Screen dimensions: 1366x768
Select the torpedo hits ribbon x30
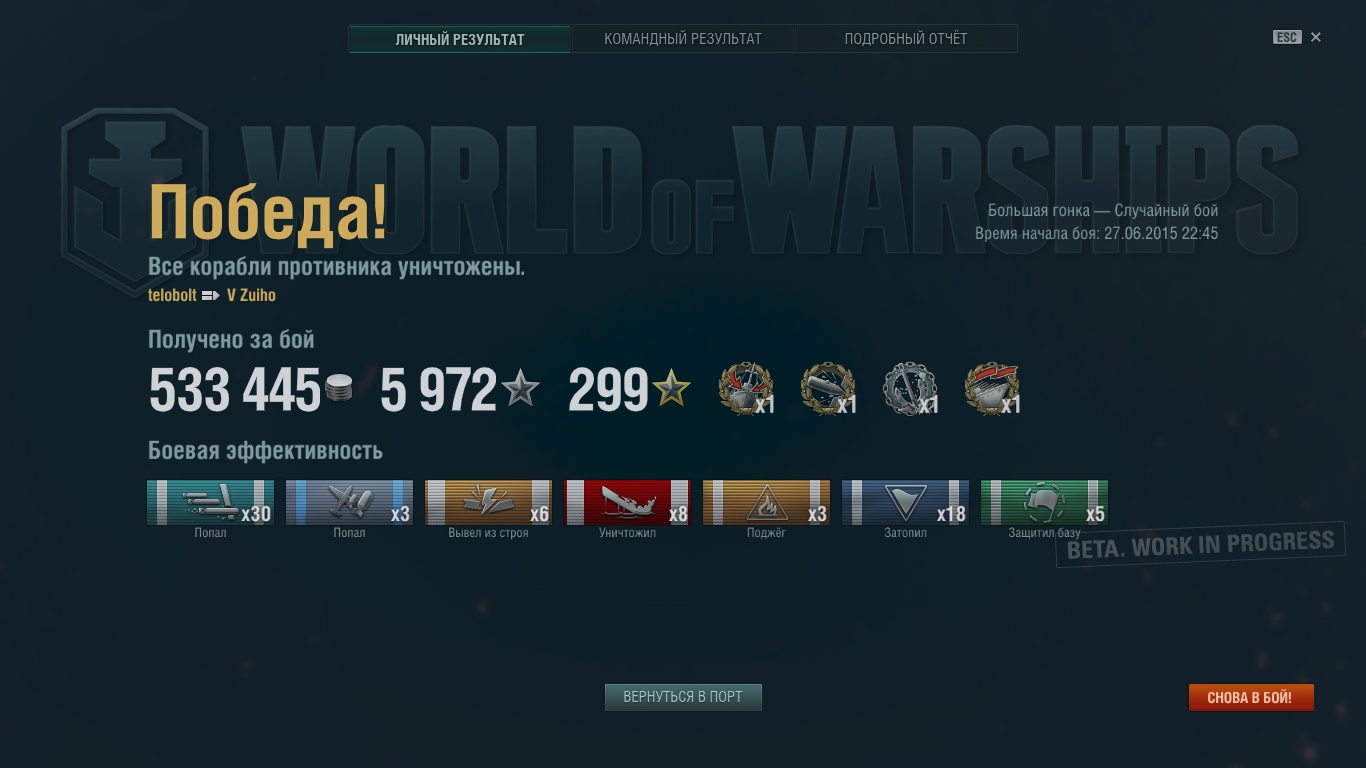210,502
